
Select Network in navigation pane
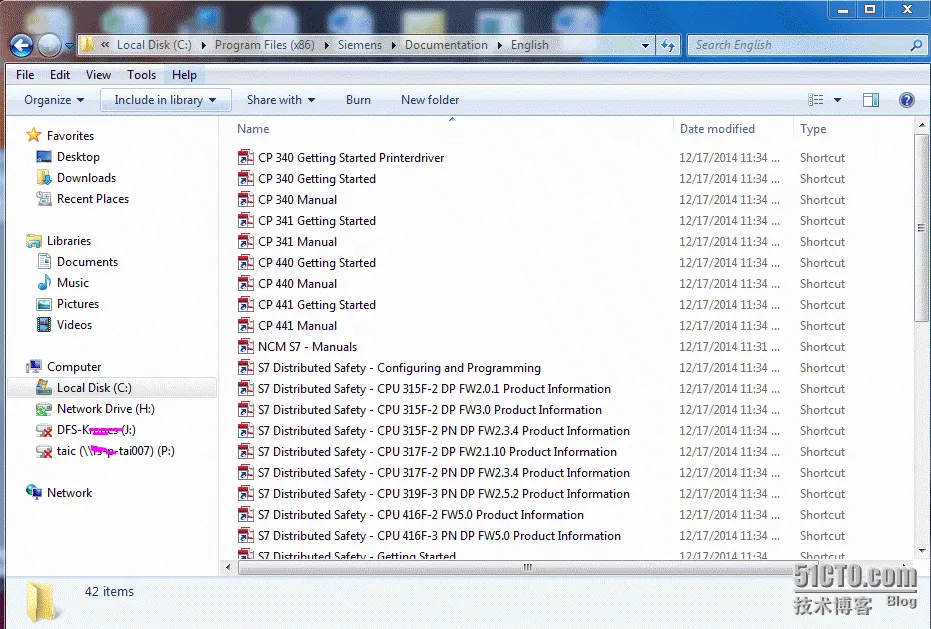pos(69,492)
